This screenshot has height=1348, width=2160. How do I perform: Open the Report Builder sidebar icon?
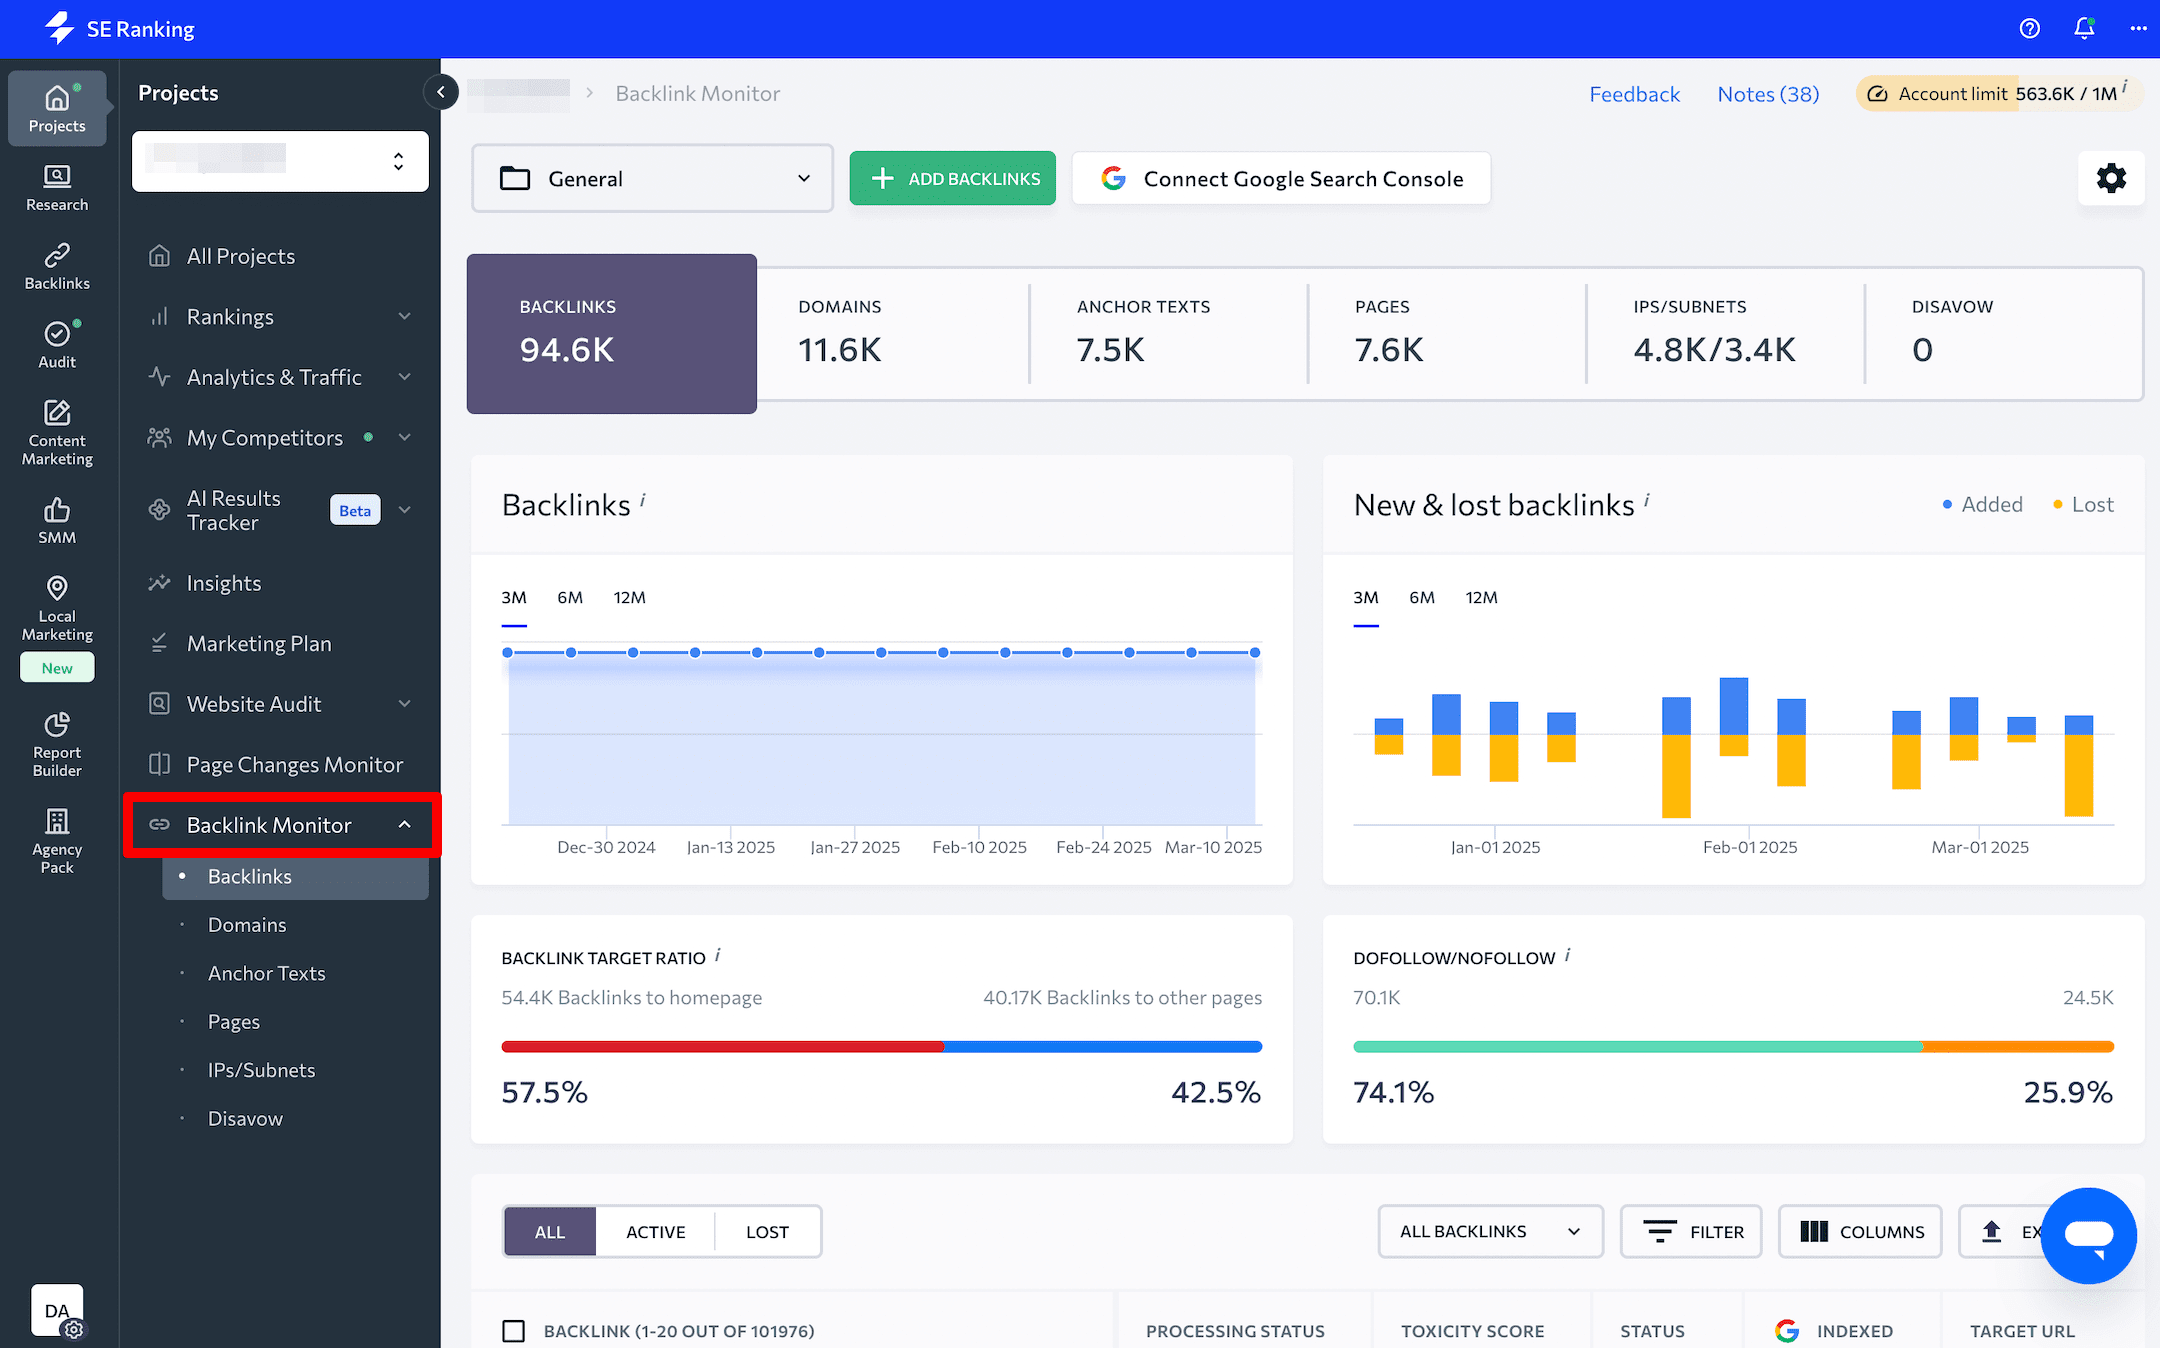tap(57, 742)
